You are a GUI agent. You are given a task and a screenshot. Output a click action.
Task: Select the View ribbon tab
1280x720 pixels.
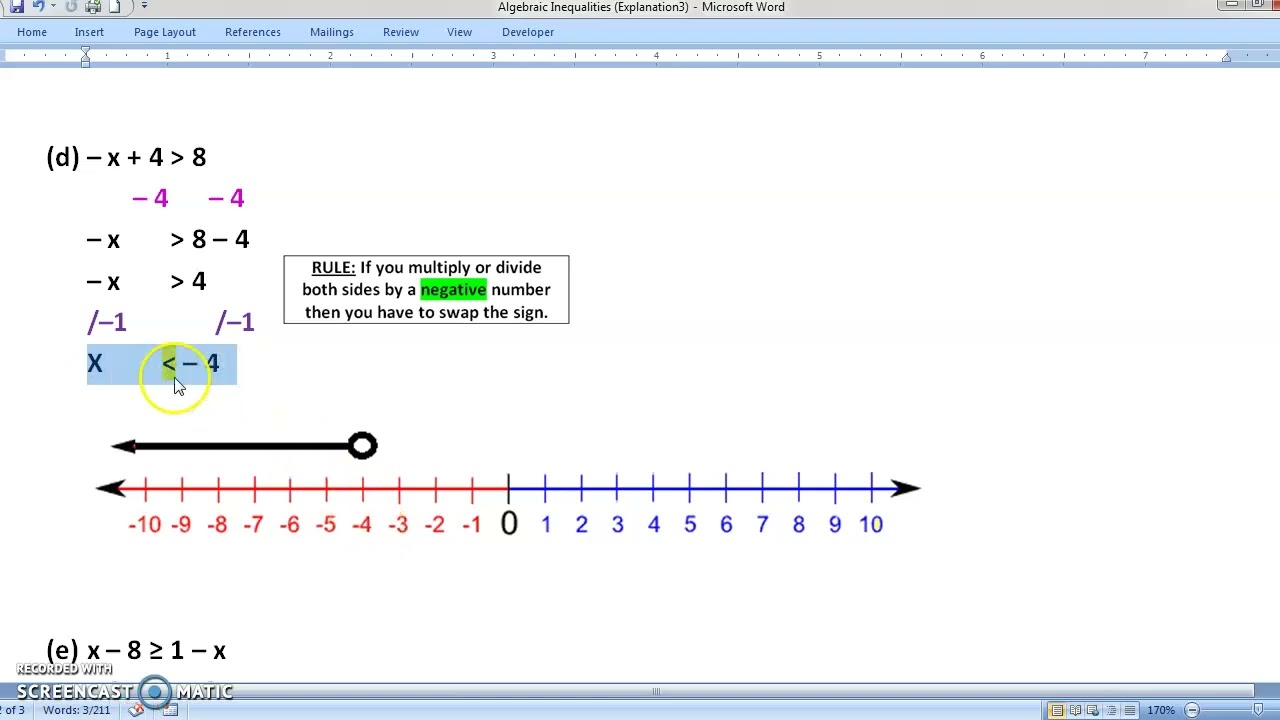click(460, 32)
